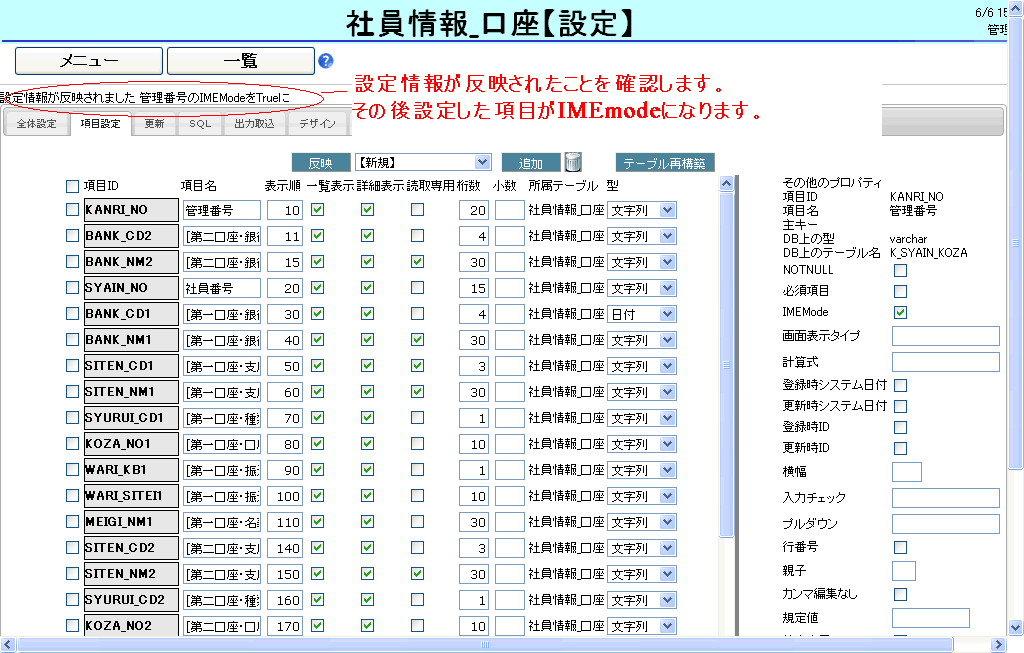
Task: Tick the select-all checkbox beside 項目ID header
Action: pyautogui.click(x=72, y=186)
